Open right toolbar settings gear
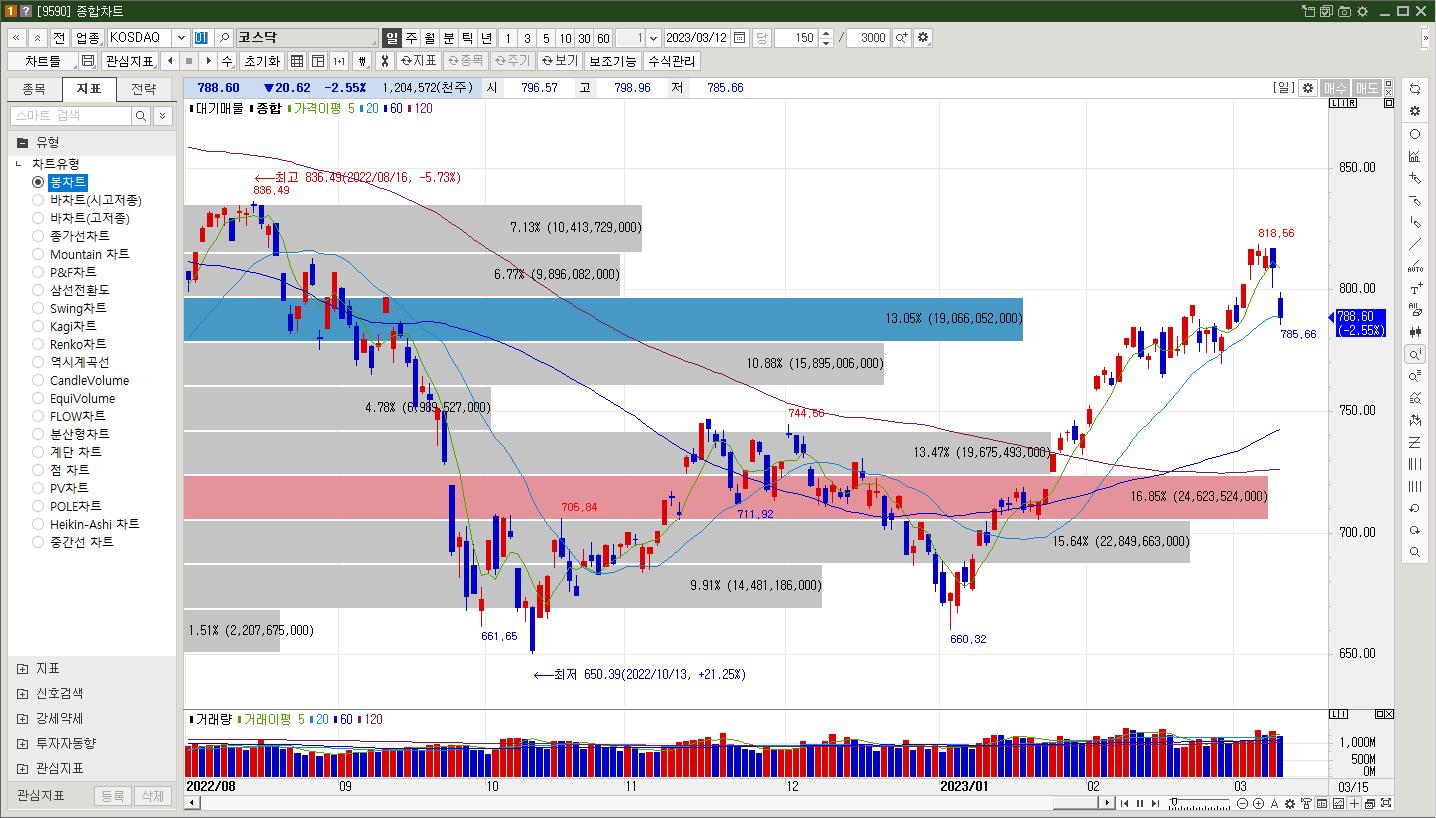Image resolution: width=1436 pixels, height=818 pixels. tap(1414, 111)
